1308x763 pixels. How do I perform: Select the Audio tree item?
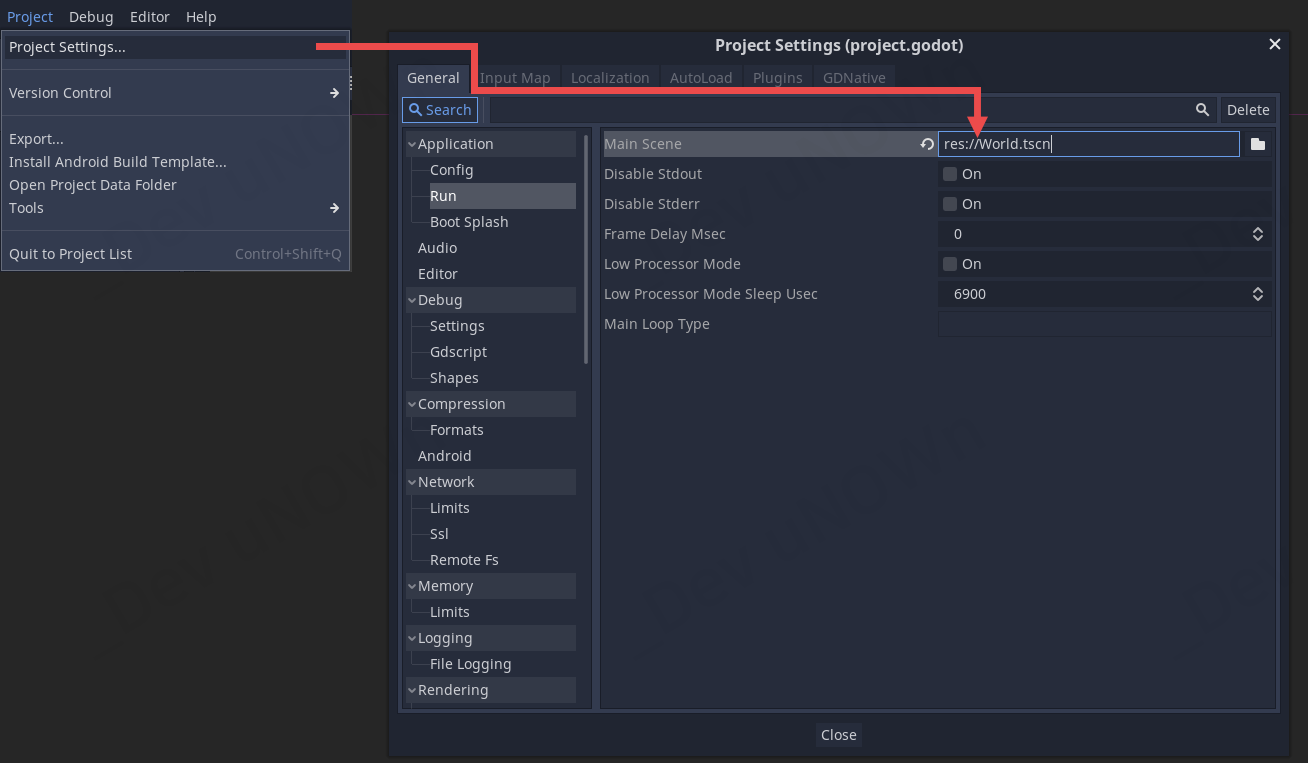point(437,248)
